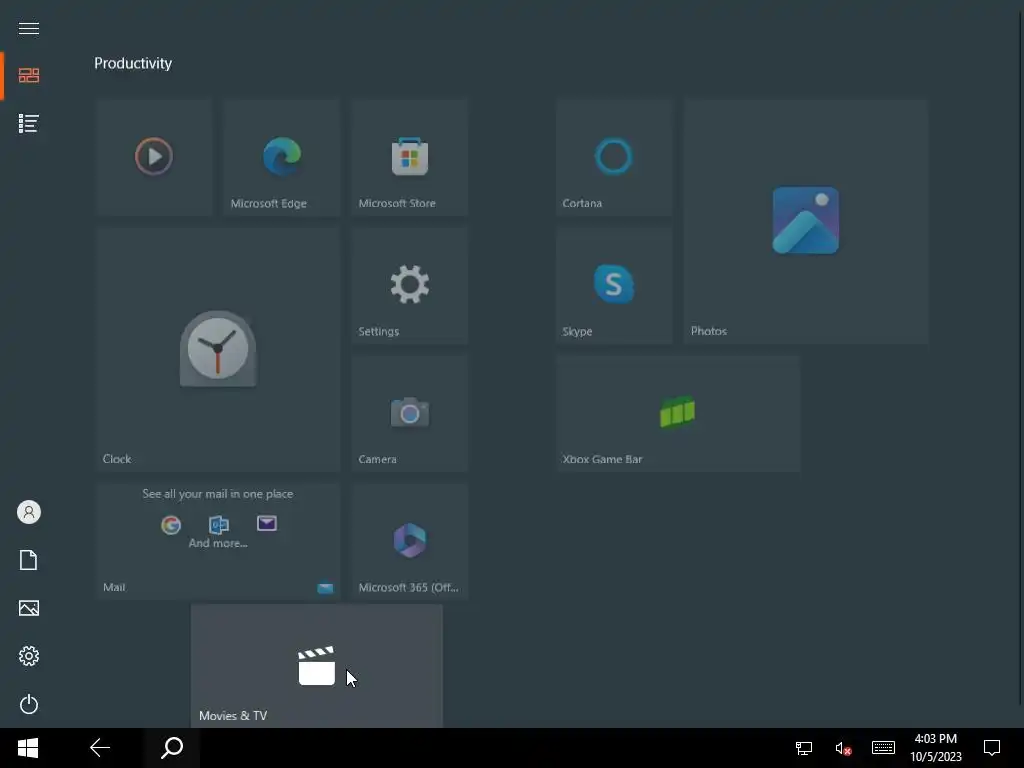Screen dimensions: 1024x768
Task: Select the Pinned tiles view icon
Action: 29,76
